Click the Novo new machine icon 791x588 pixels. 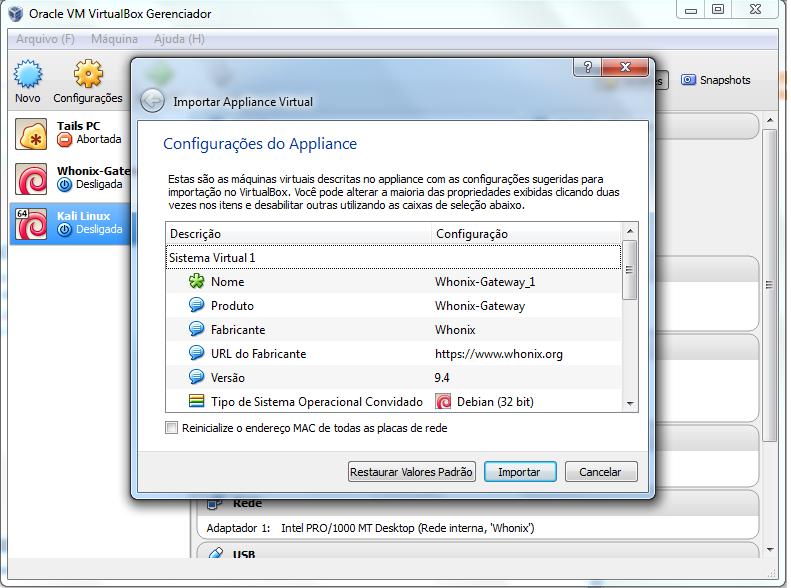tap(28, 75)
